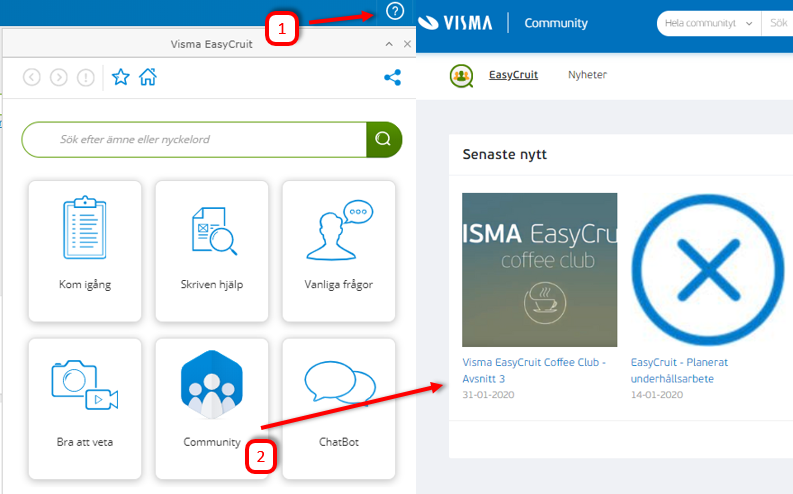Open the Community tile
This screenshot has height=494, width=793.
point(212,409)
